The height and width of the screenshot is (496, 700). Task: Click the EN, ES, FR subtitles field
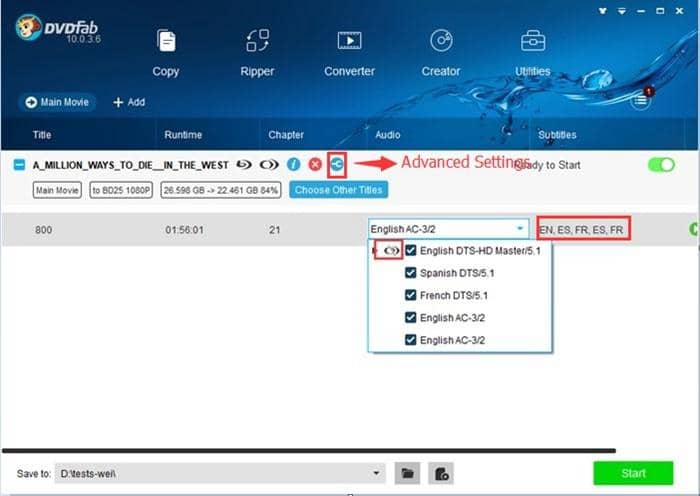(583, 229)
